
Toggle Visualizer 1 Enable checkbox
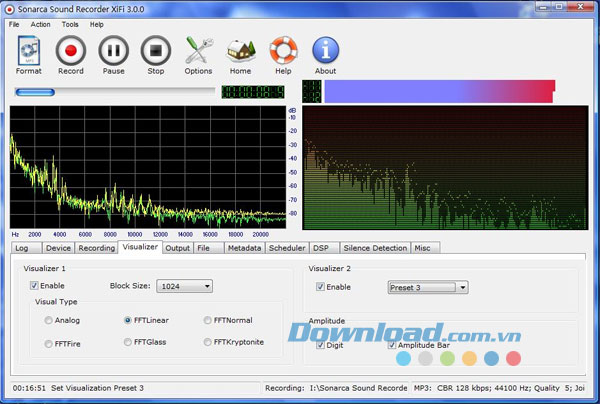pos(35,286)
